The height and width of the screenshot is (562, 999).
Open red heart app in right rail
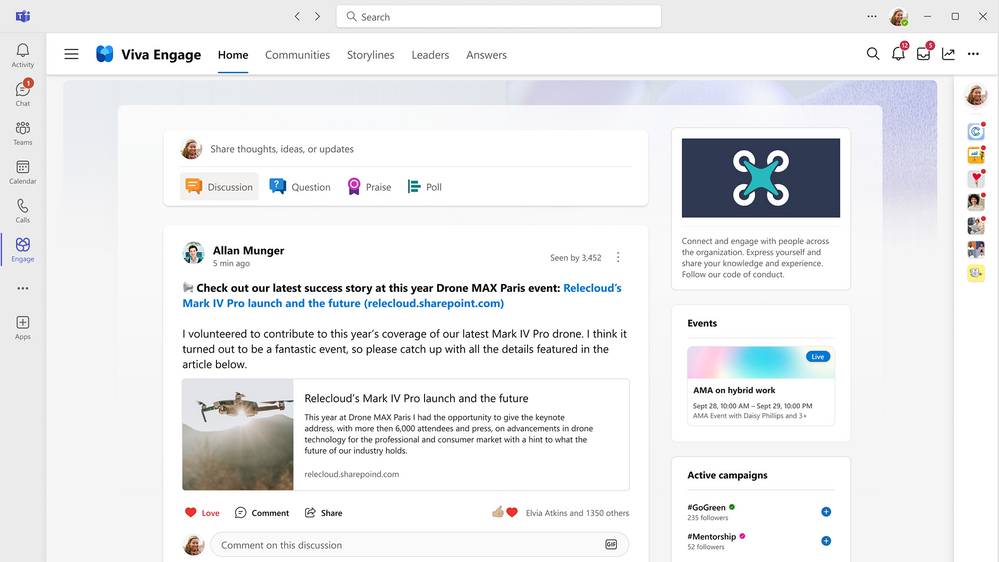click(x=975, y=179)
